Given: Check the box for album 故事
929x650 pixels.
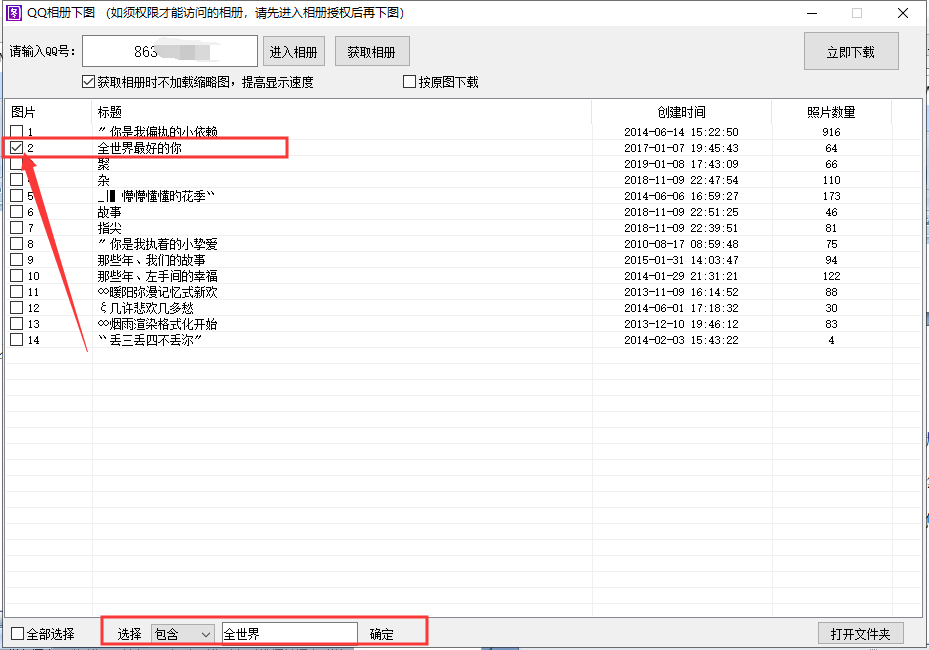Looking at the screenshot, I should coord(17,212).
